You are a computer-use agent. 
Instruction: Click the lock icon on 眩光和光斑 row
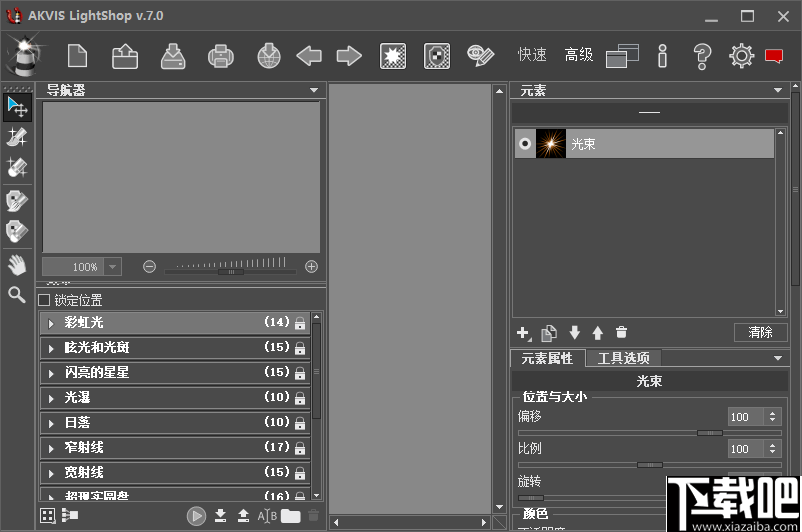pos(300,348)
